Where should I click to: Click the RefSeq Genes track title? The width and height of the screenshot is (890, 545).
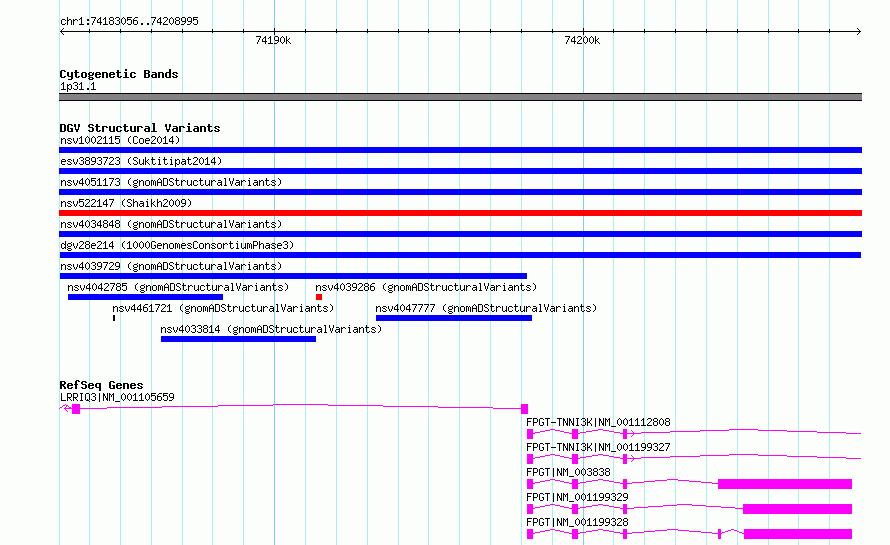(x=101, y=385)
